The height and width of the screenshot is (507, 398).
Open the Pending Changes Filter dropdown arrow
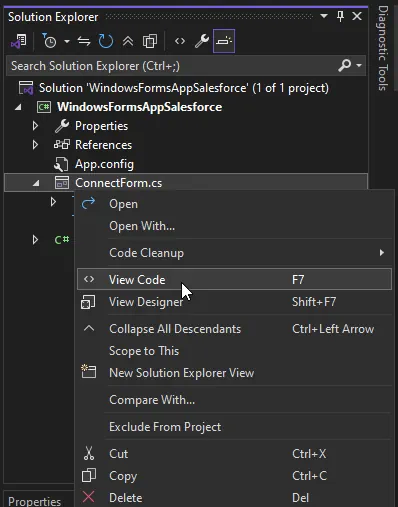(67, 41)
